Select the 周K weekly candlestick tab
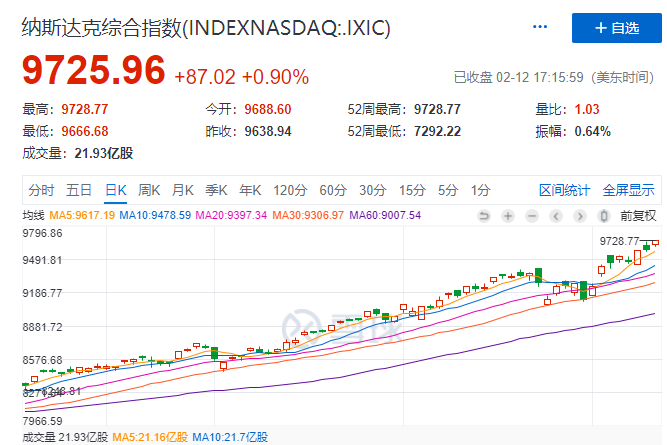Image resolution: width=667 pixels, height=445 pixels. 149,190
